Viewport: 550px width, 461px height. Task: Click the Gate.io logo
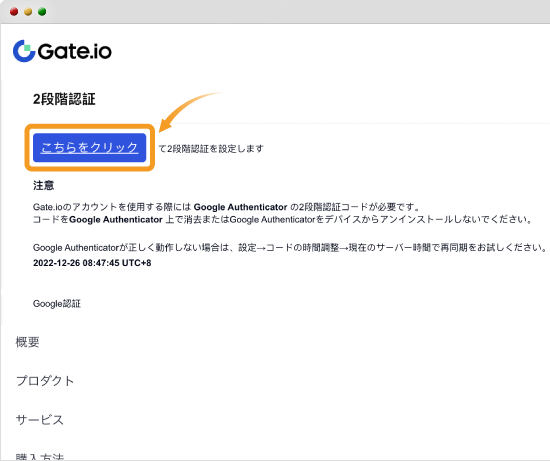62,51
